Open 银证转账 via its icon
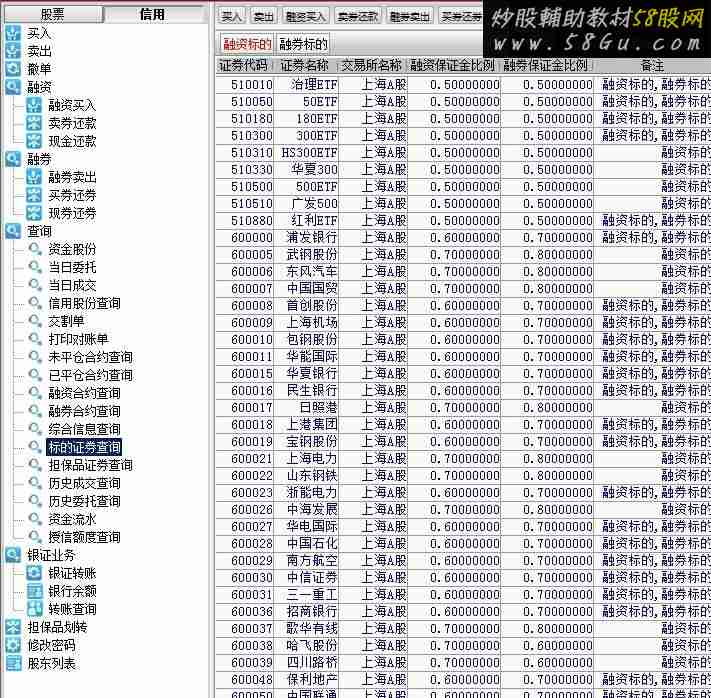This screenshot has width=711, height=698. [34, 573]
